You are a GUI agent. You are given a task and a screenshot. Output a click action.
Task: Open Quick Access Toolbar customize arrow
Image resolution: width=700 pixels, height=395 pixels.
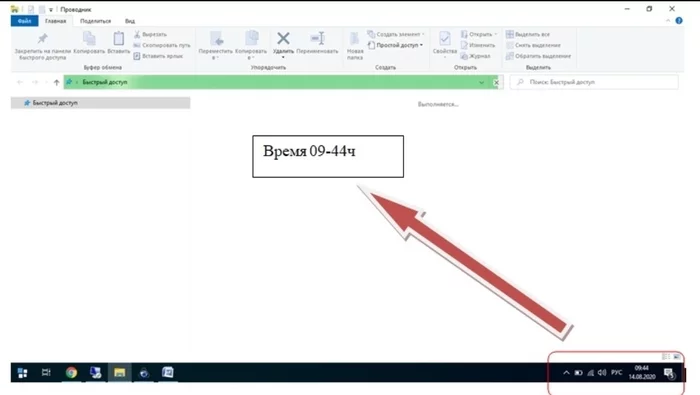(51, 9)
